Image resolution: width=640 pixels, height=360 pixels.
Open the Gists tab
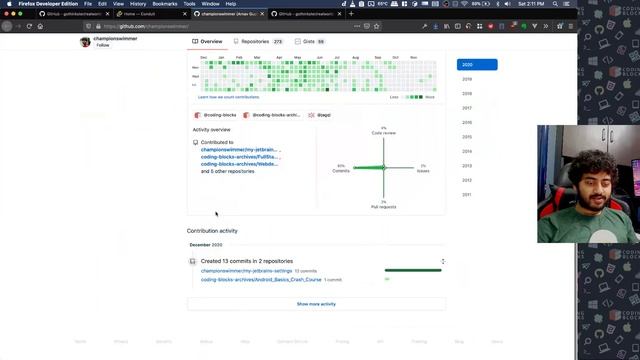click(310, 42)
